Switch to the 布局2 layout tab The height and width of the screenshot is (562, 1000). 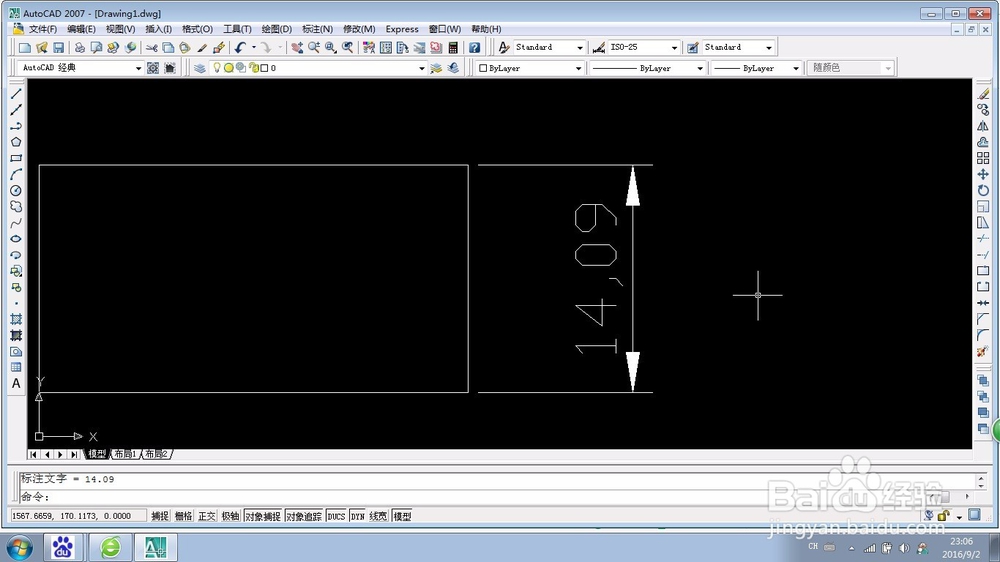(x=156, y=454)
